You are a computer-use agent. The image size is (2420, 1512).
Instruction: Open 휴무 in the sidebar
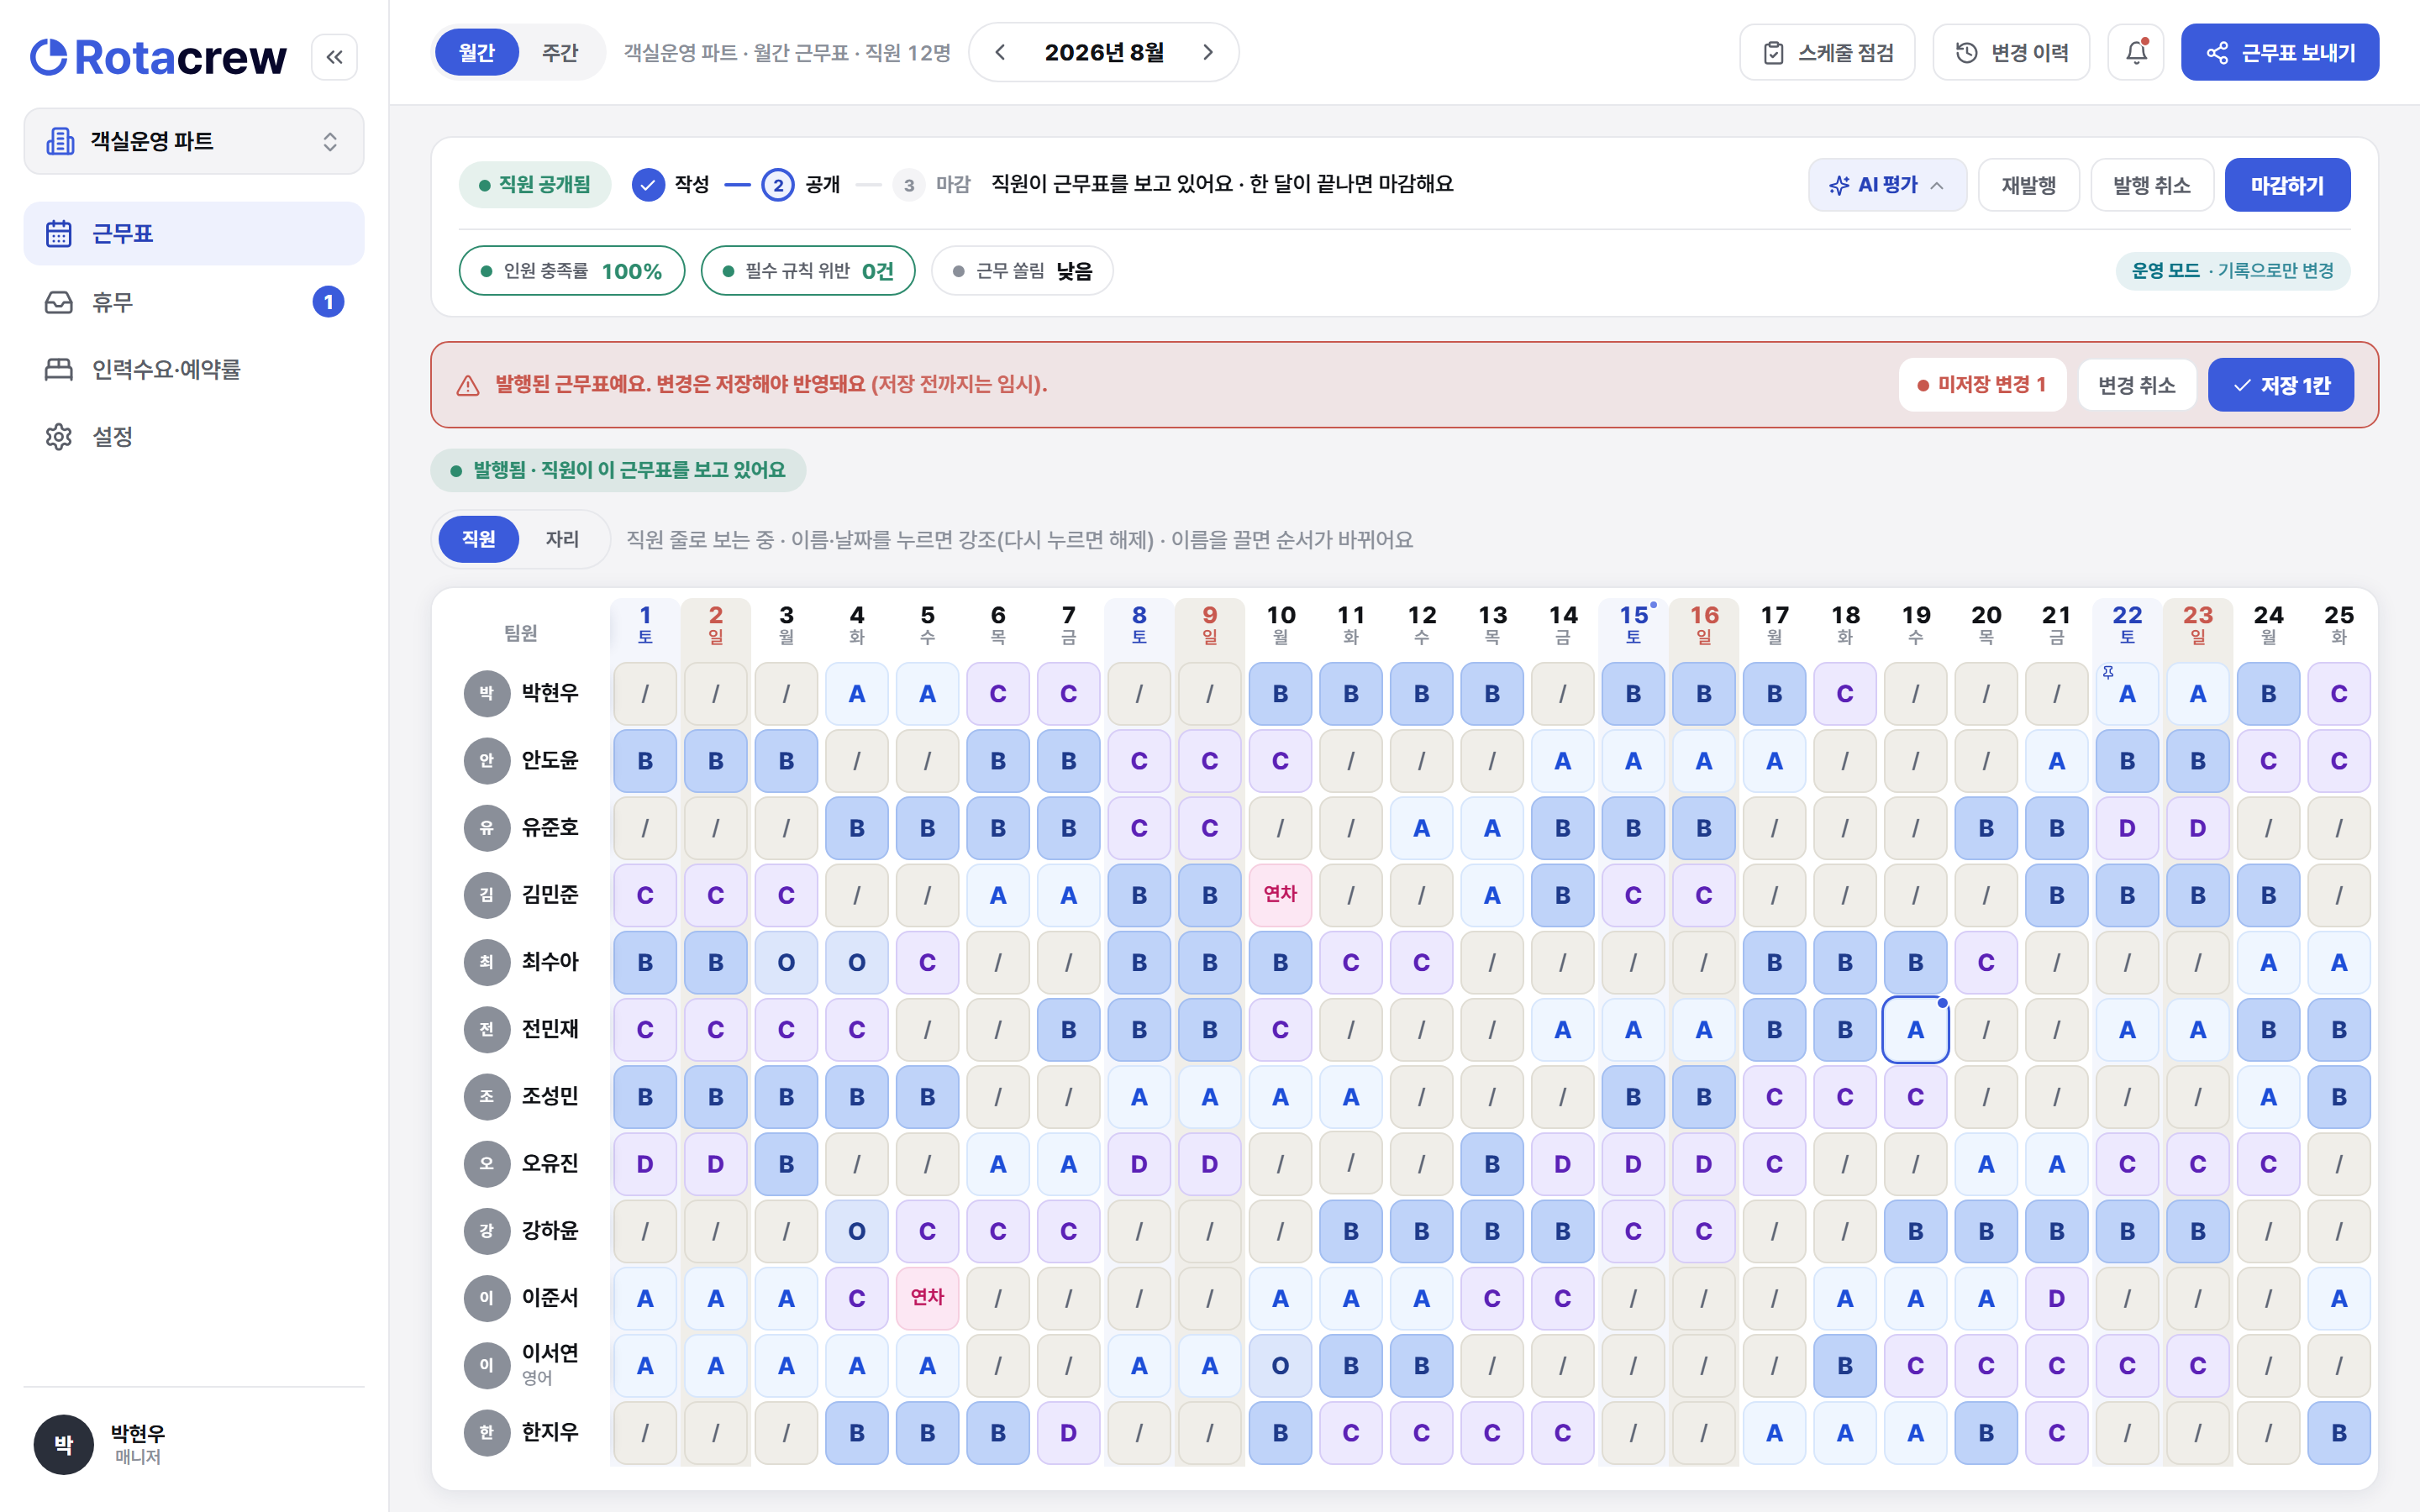point(194,302)
